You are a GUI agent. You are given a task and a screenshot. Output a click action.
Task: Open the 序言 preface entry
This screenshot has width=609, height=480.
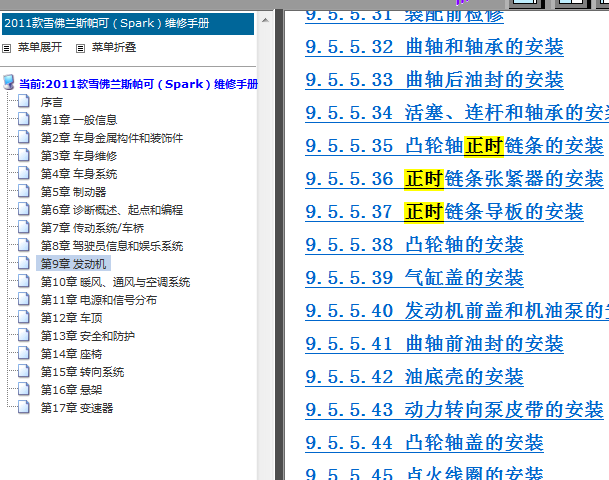(52, 103)
